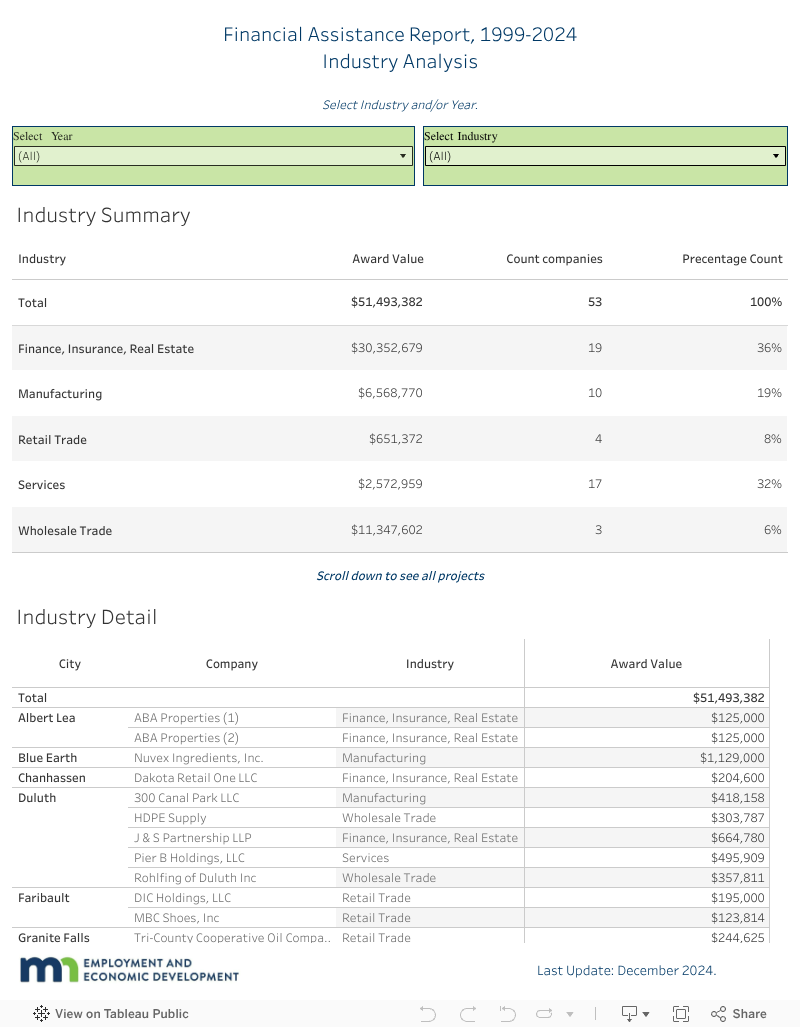
Task: Click the Award Value summary column header
Action: coord(387,259)
